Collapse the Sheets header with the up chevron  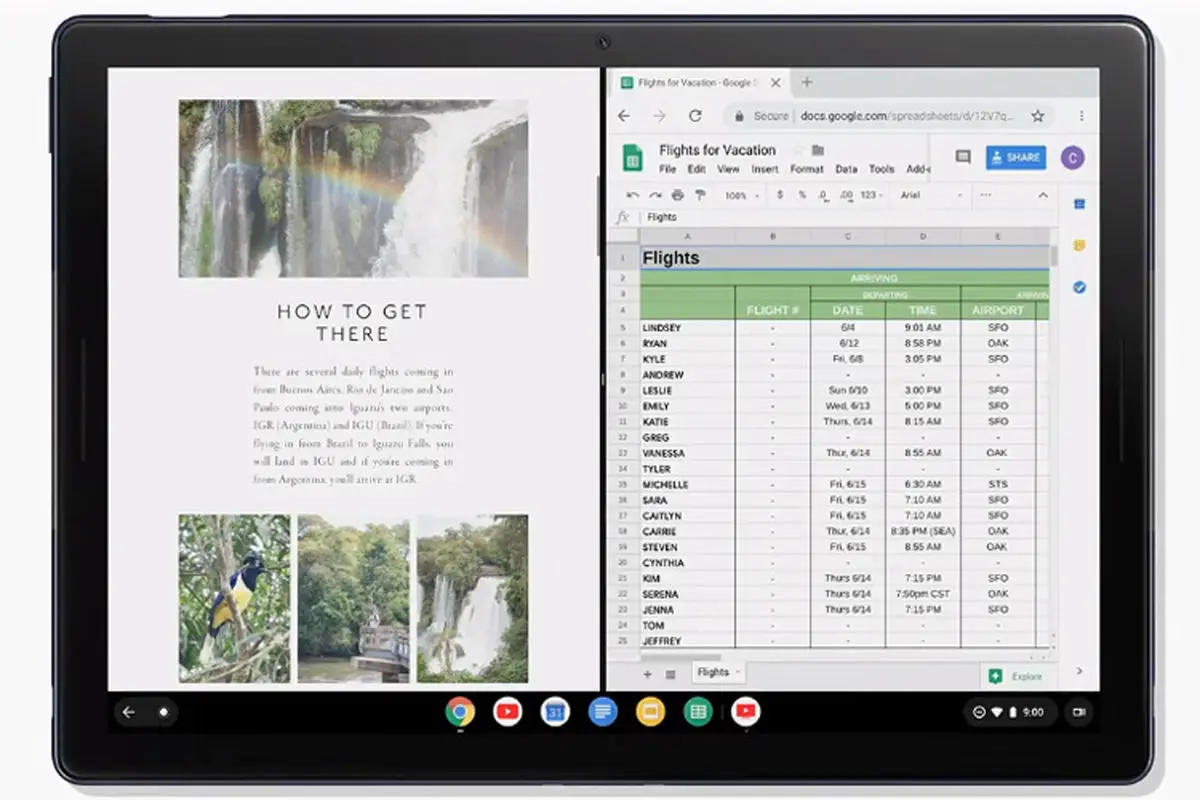pyautogui.click(x=1042, y=195)
